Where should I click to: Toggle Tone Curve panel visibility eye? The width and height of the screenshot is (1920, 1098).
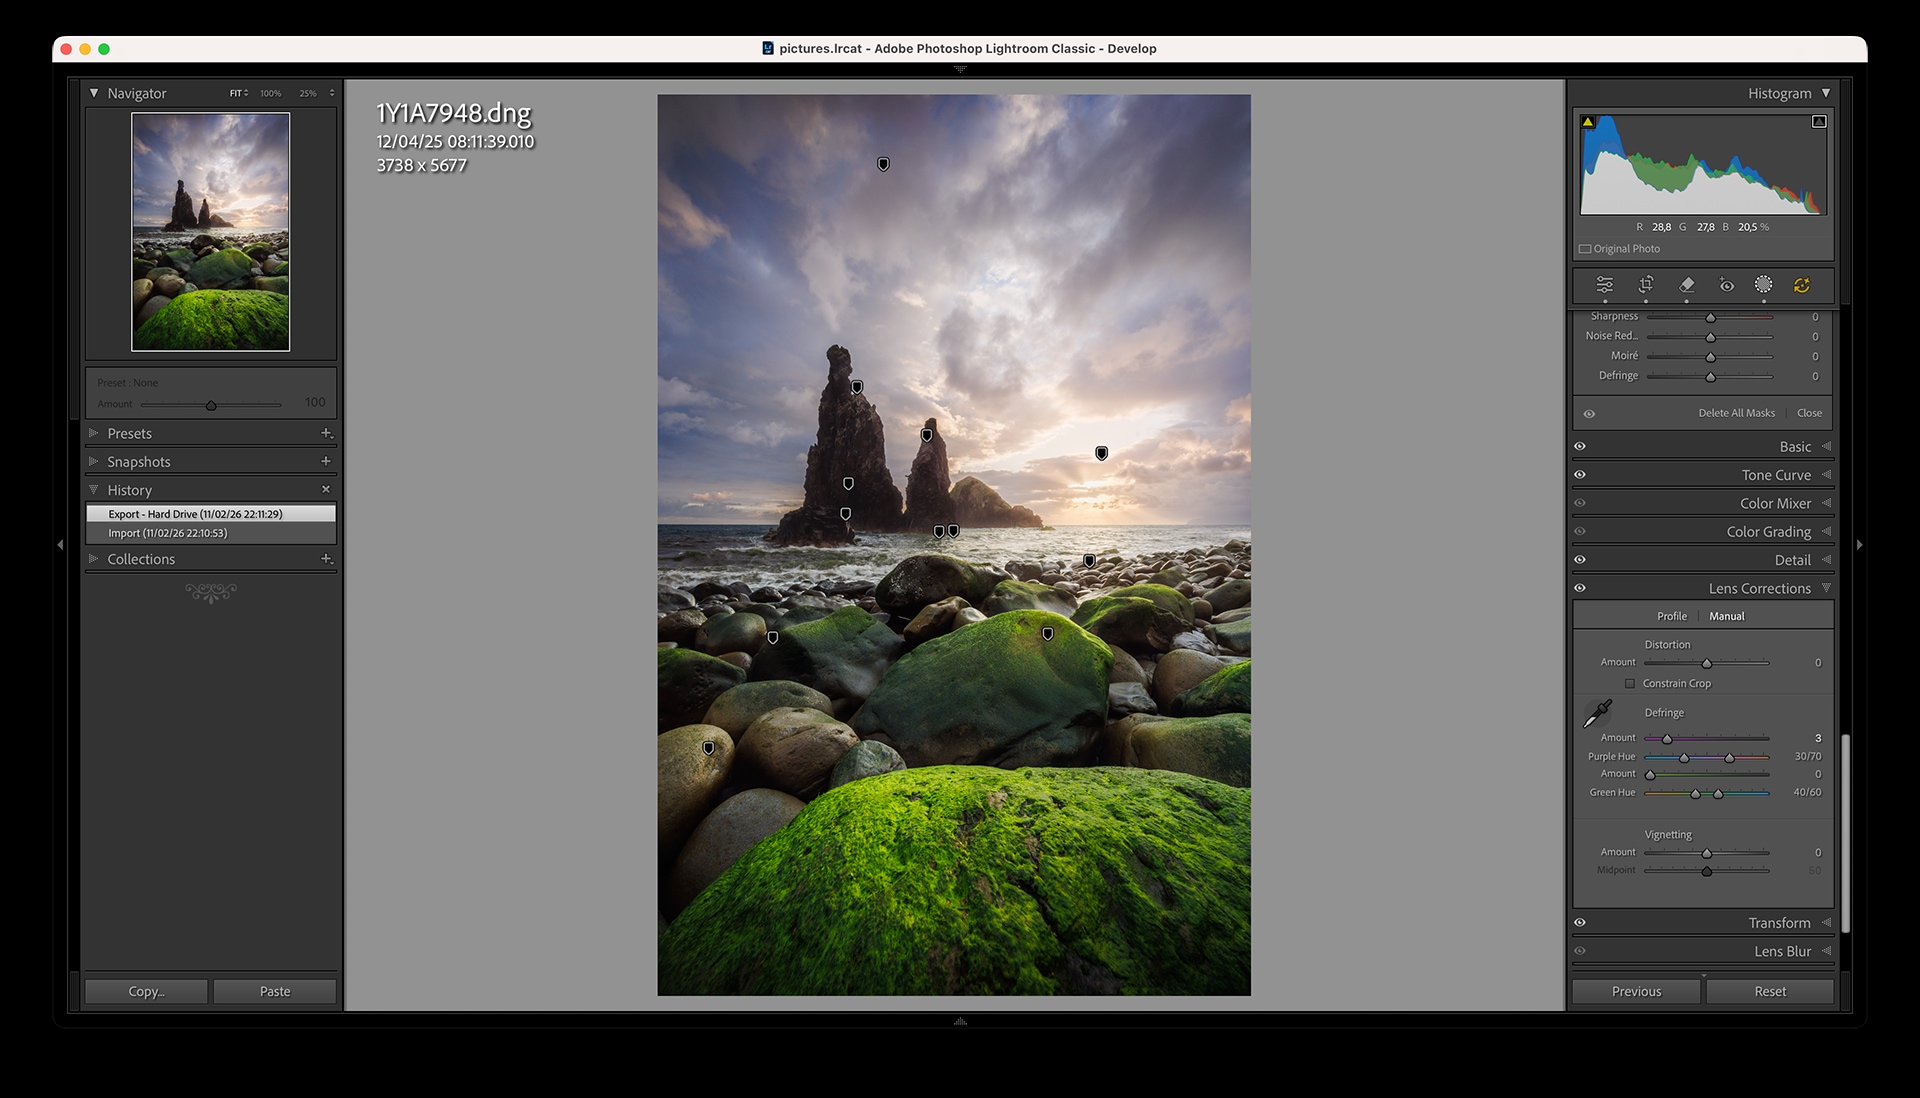(1580, 475)
